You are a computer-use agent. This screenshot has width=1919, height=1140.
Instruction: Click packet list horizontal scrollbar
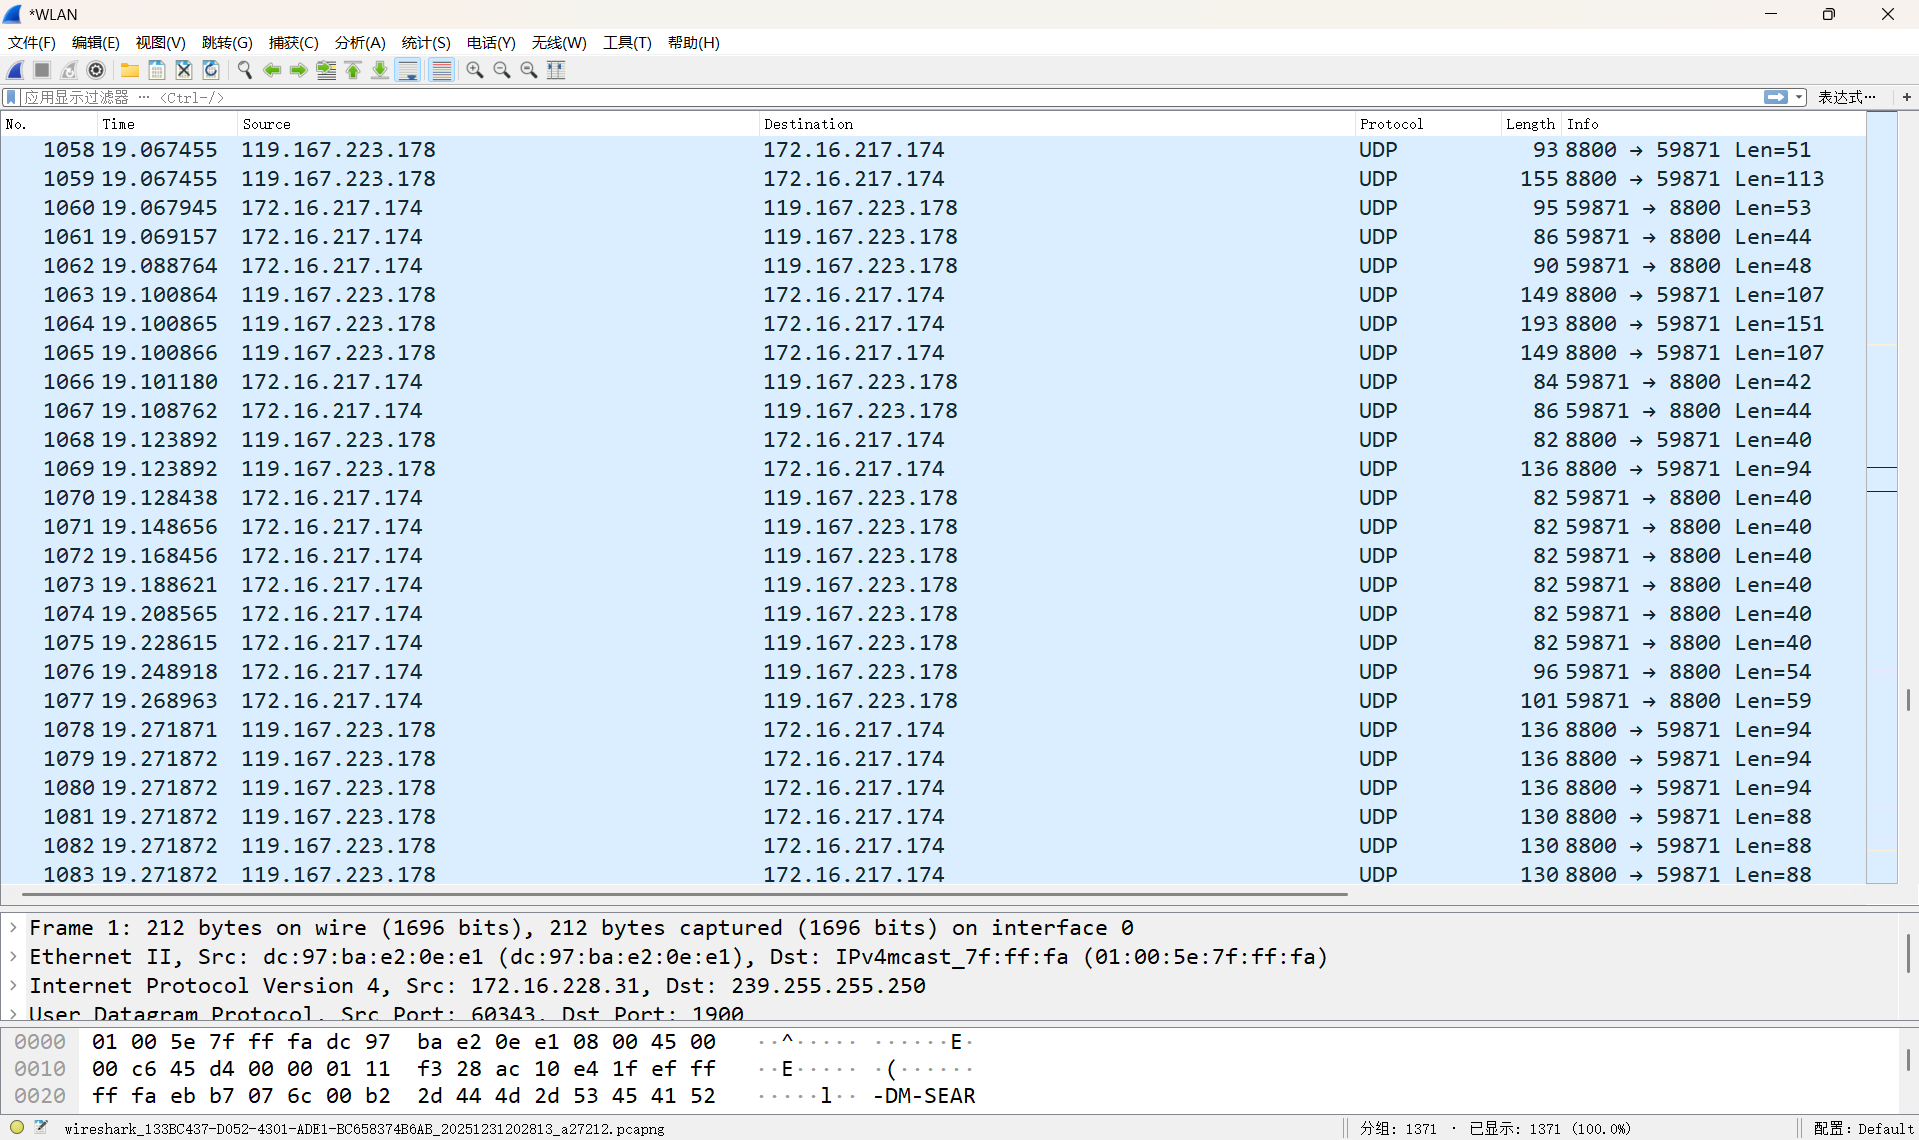pyautogui.click(x=684, y=893)
